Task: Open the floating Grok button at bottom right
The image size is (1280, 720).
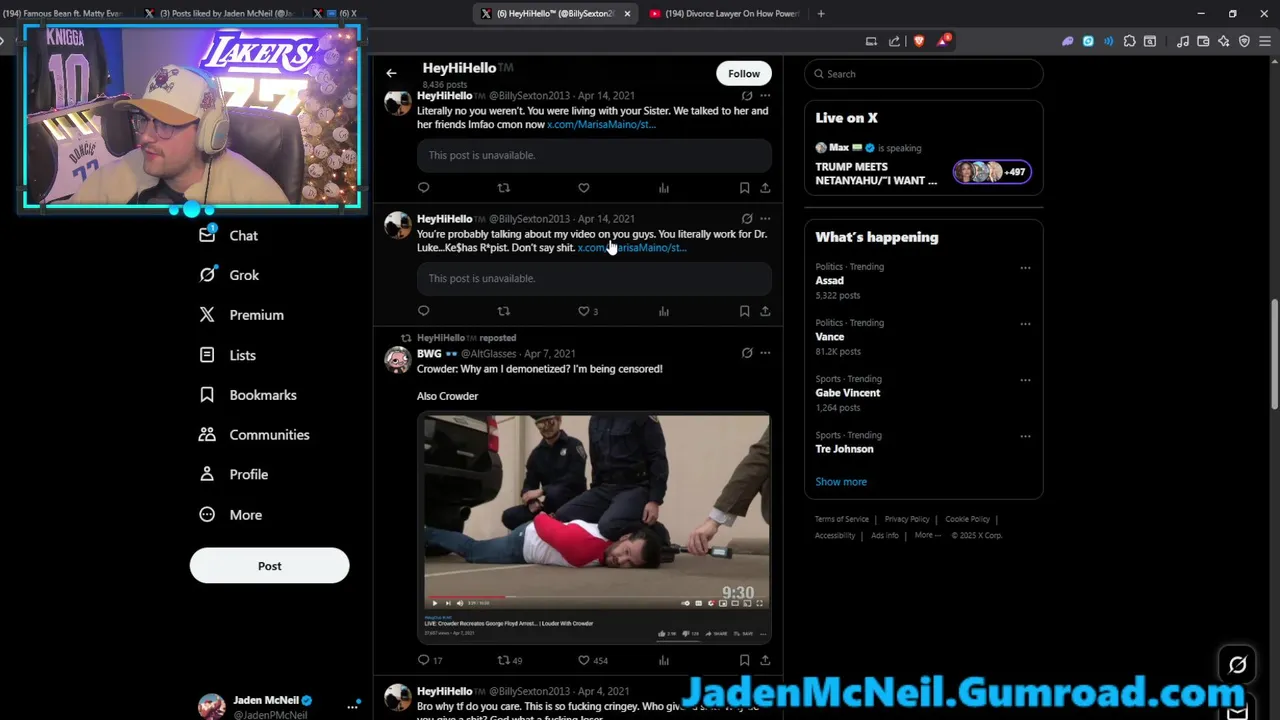Action: (1238, 664)
